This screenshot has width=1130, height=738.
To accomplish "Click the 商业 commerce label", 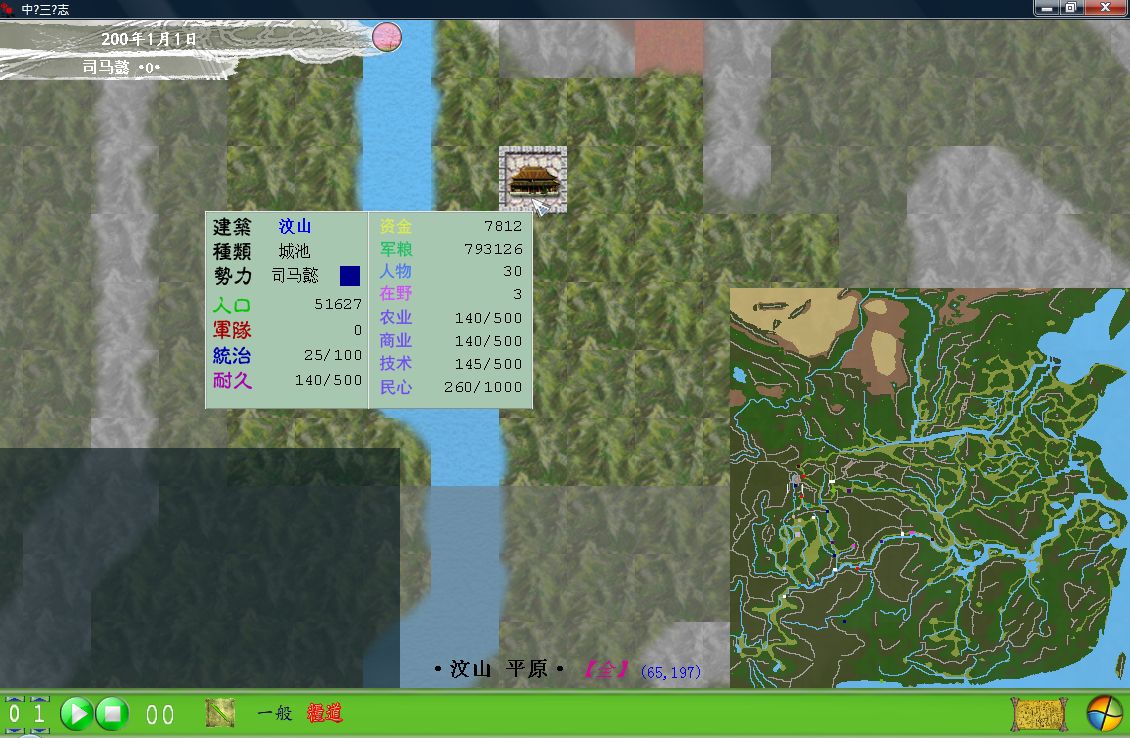I will click(x=396, y=340).
